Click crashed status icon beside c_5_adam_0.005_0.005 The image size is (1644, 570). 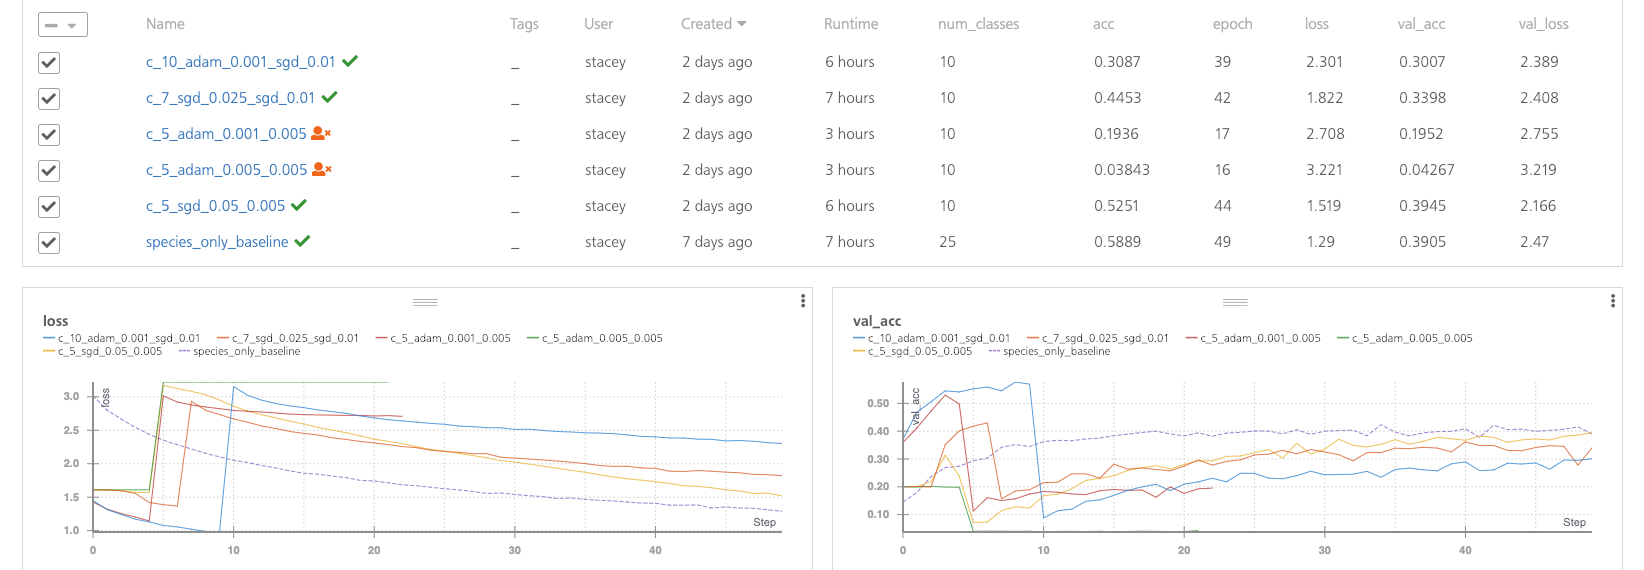[x=322, y=169]
